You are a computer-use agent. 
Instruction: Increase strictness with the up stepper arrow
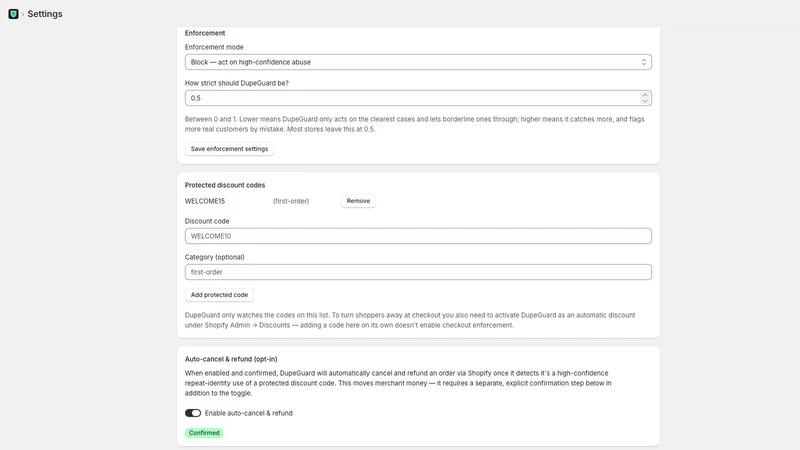click(x=645, y=95)
